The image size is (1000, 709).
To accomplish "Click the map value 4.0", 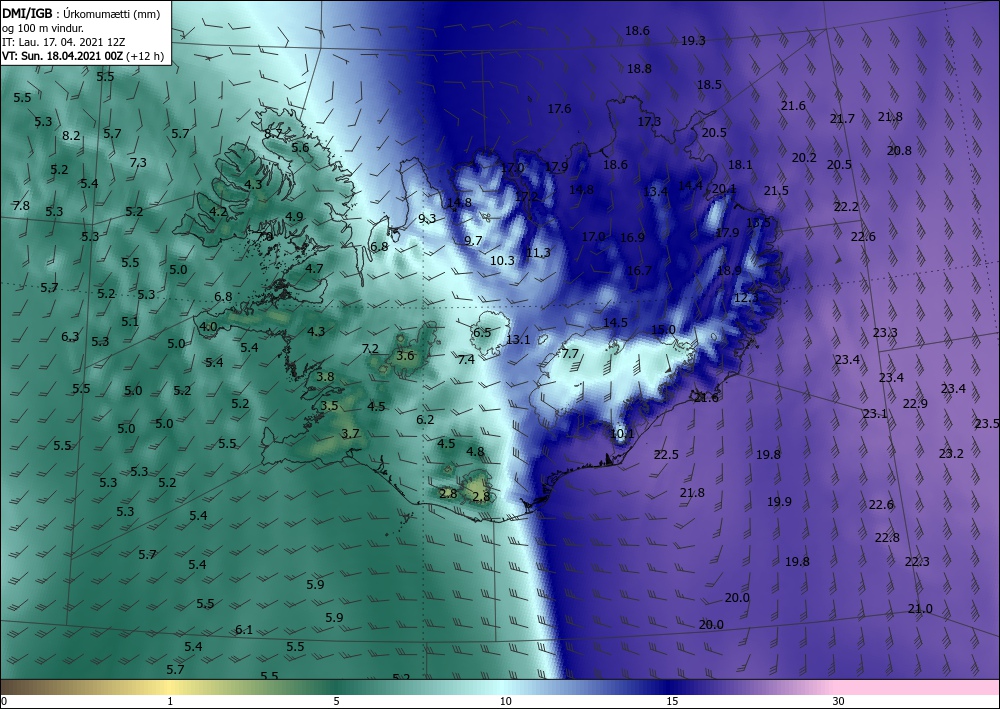I will coord(209,326).
